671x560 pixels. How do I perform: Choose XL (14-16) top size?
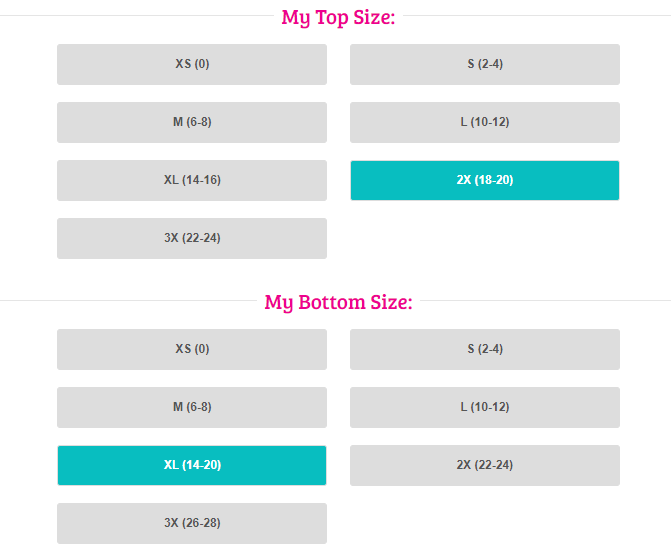click(x=192, y=180)
